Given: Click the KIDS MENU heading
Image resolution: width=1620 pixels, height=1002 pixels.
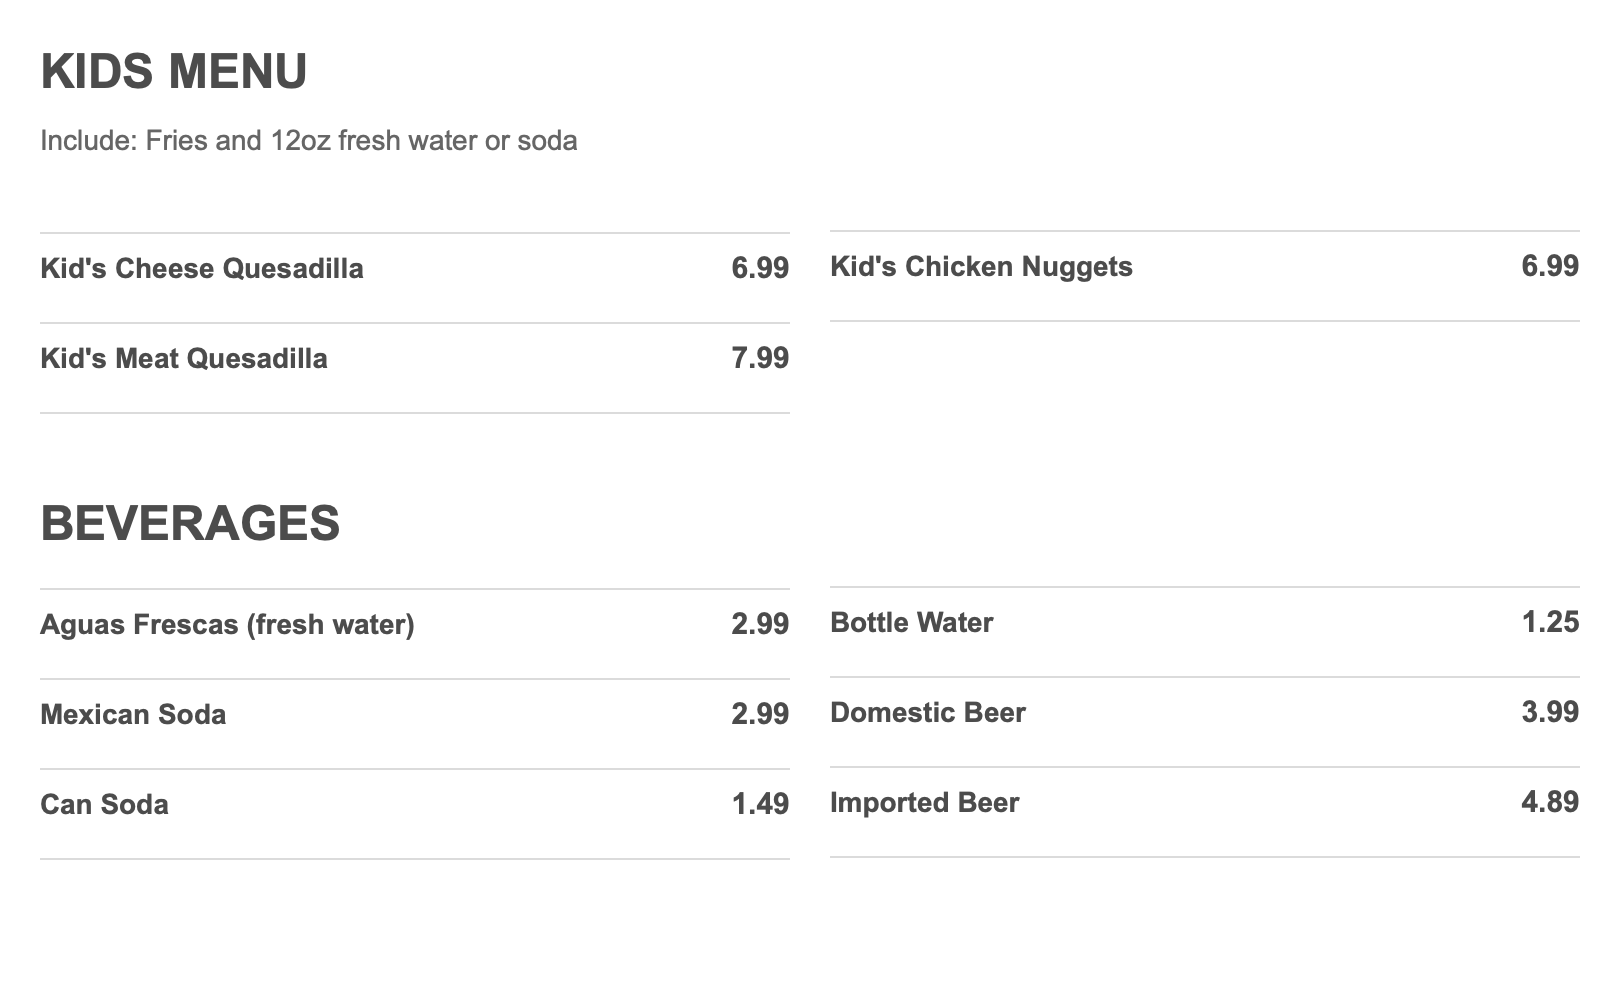Looking at the screenshot, I should pos(174,72).
